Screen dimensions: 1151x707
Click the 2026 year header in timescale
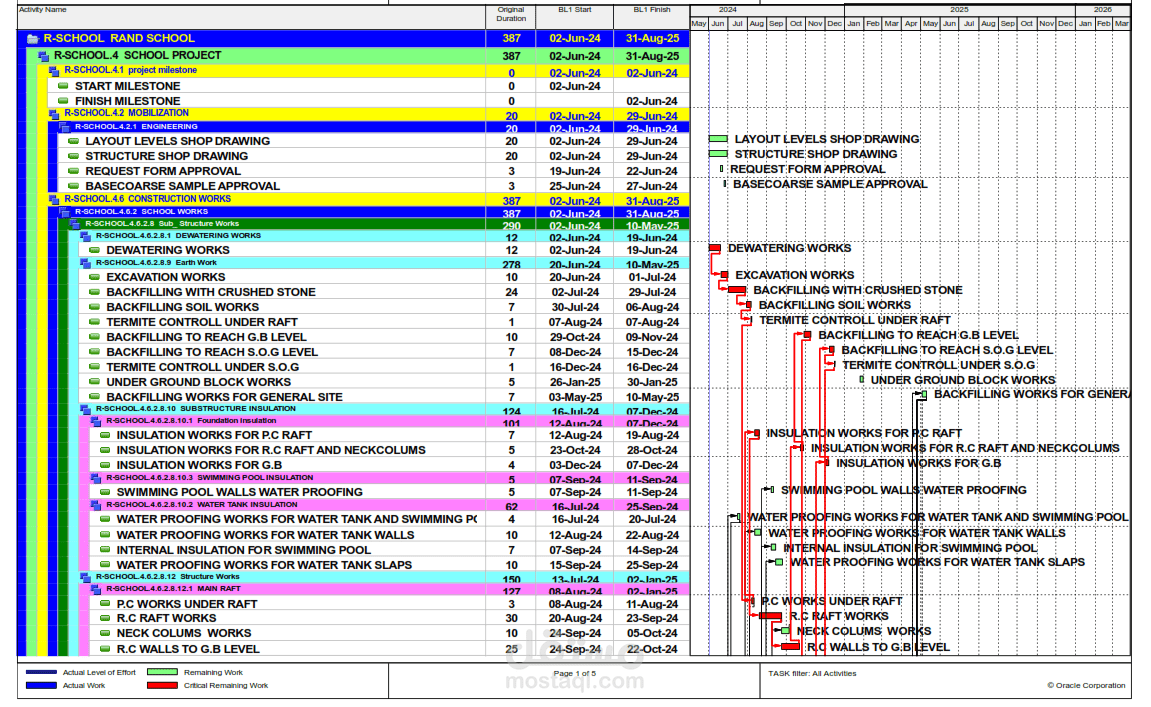tap(1103, 10)
